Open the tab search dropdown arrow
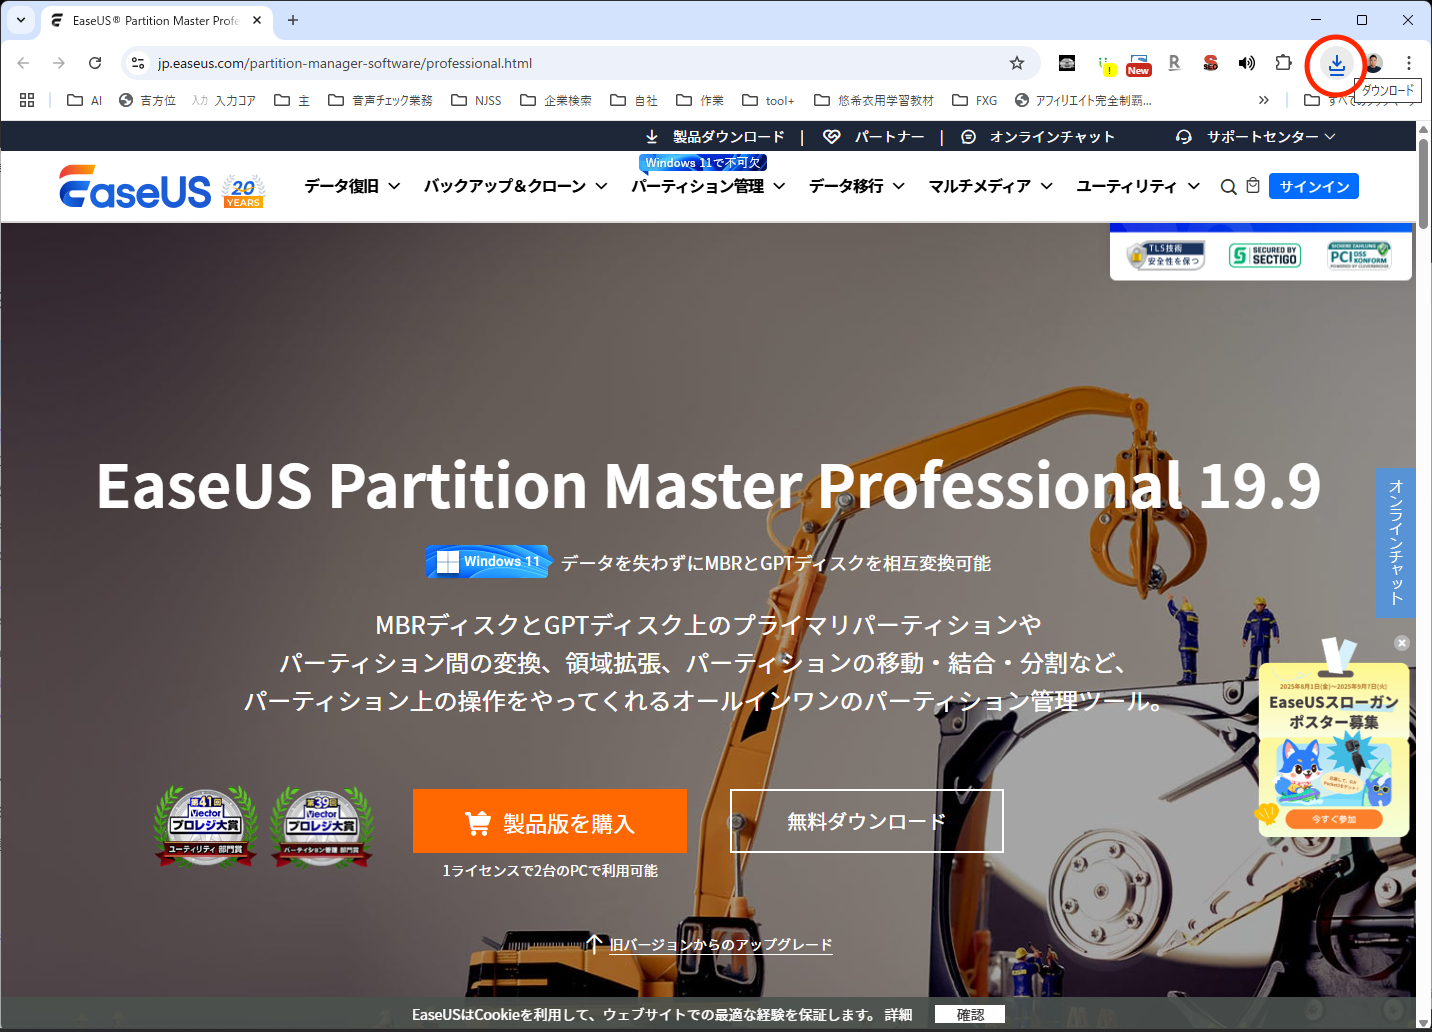 [x=20, y=20]
